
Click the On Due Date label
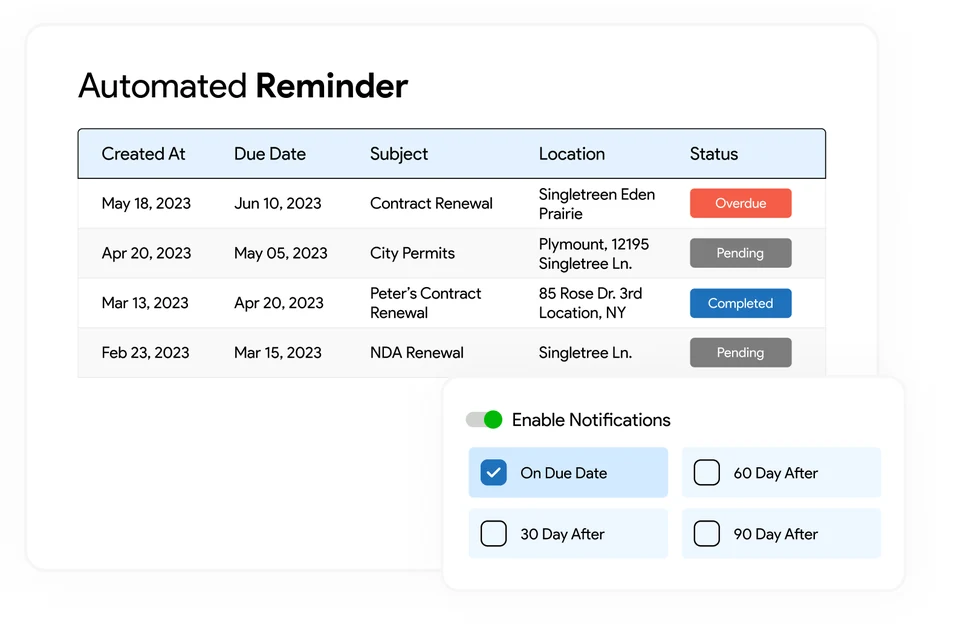563,473
